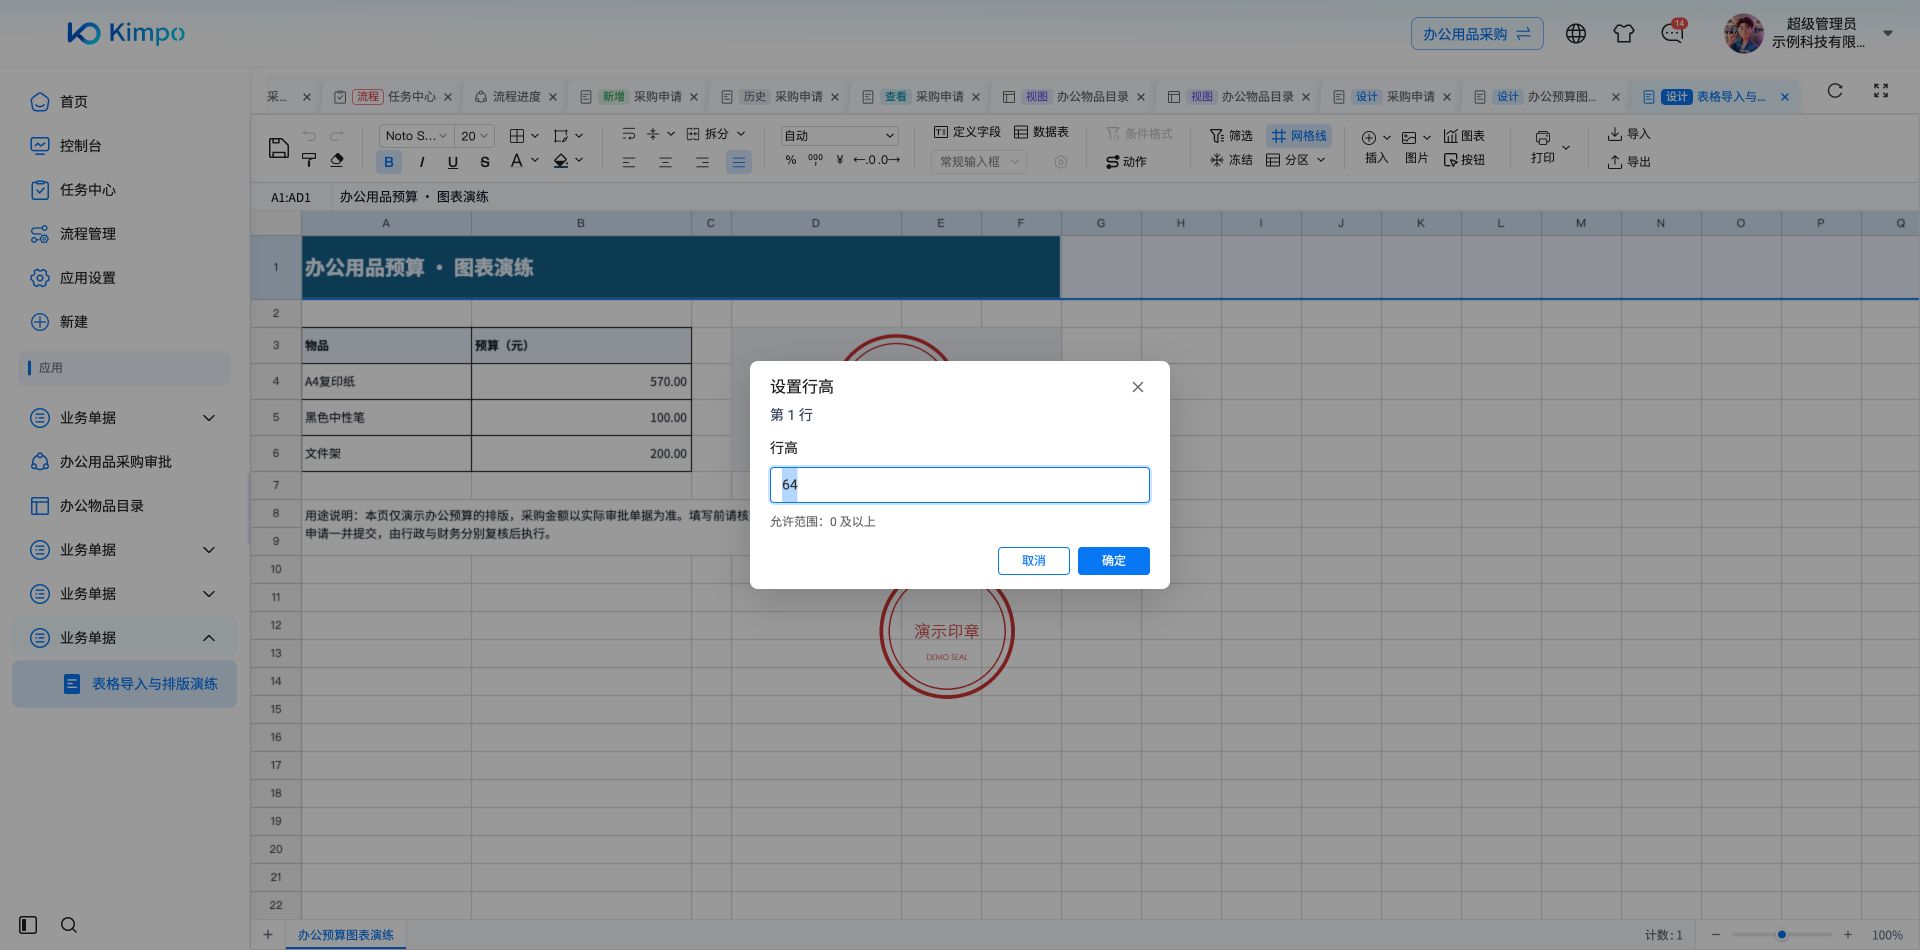Click the zoom slider handle
1920x950 pixels.
[x=1781, y=935]
